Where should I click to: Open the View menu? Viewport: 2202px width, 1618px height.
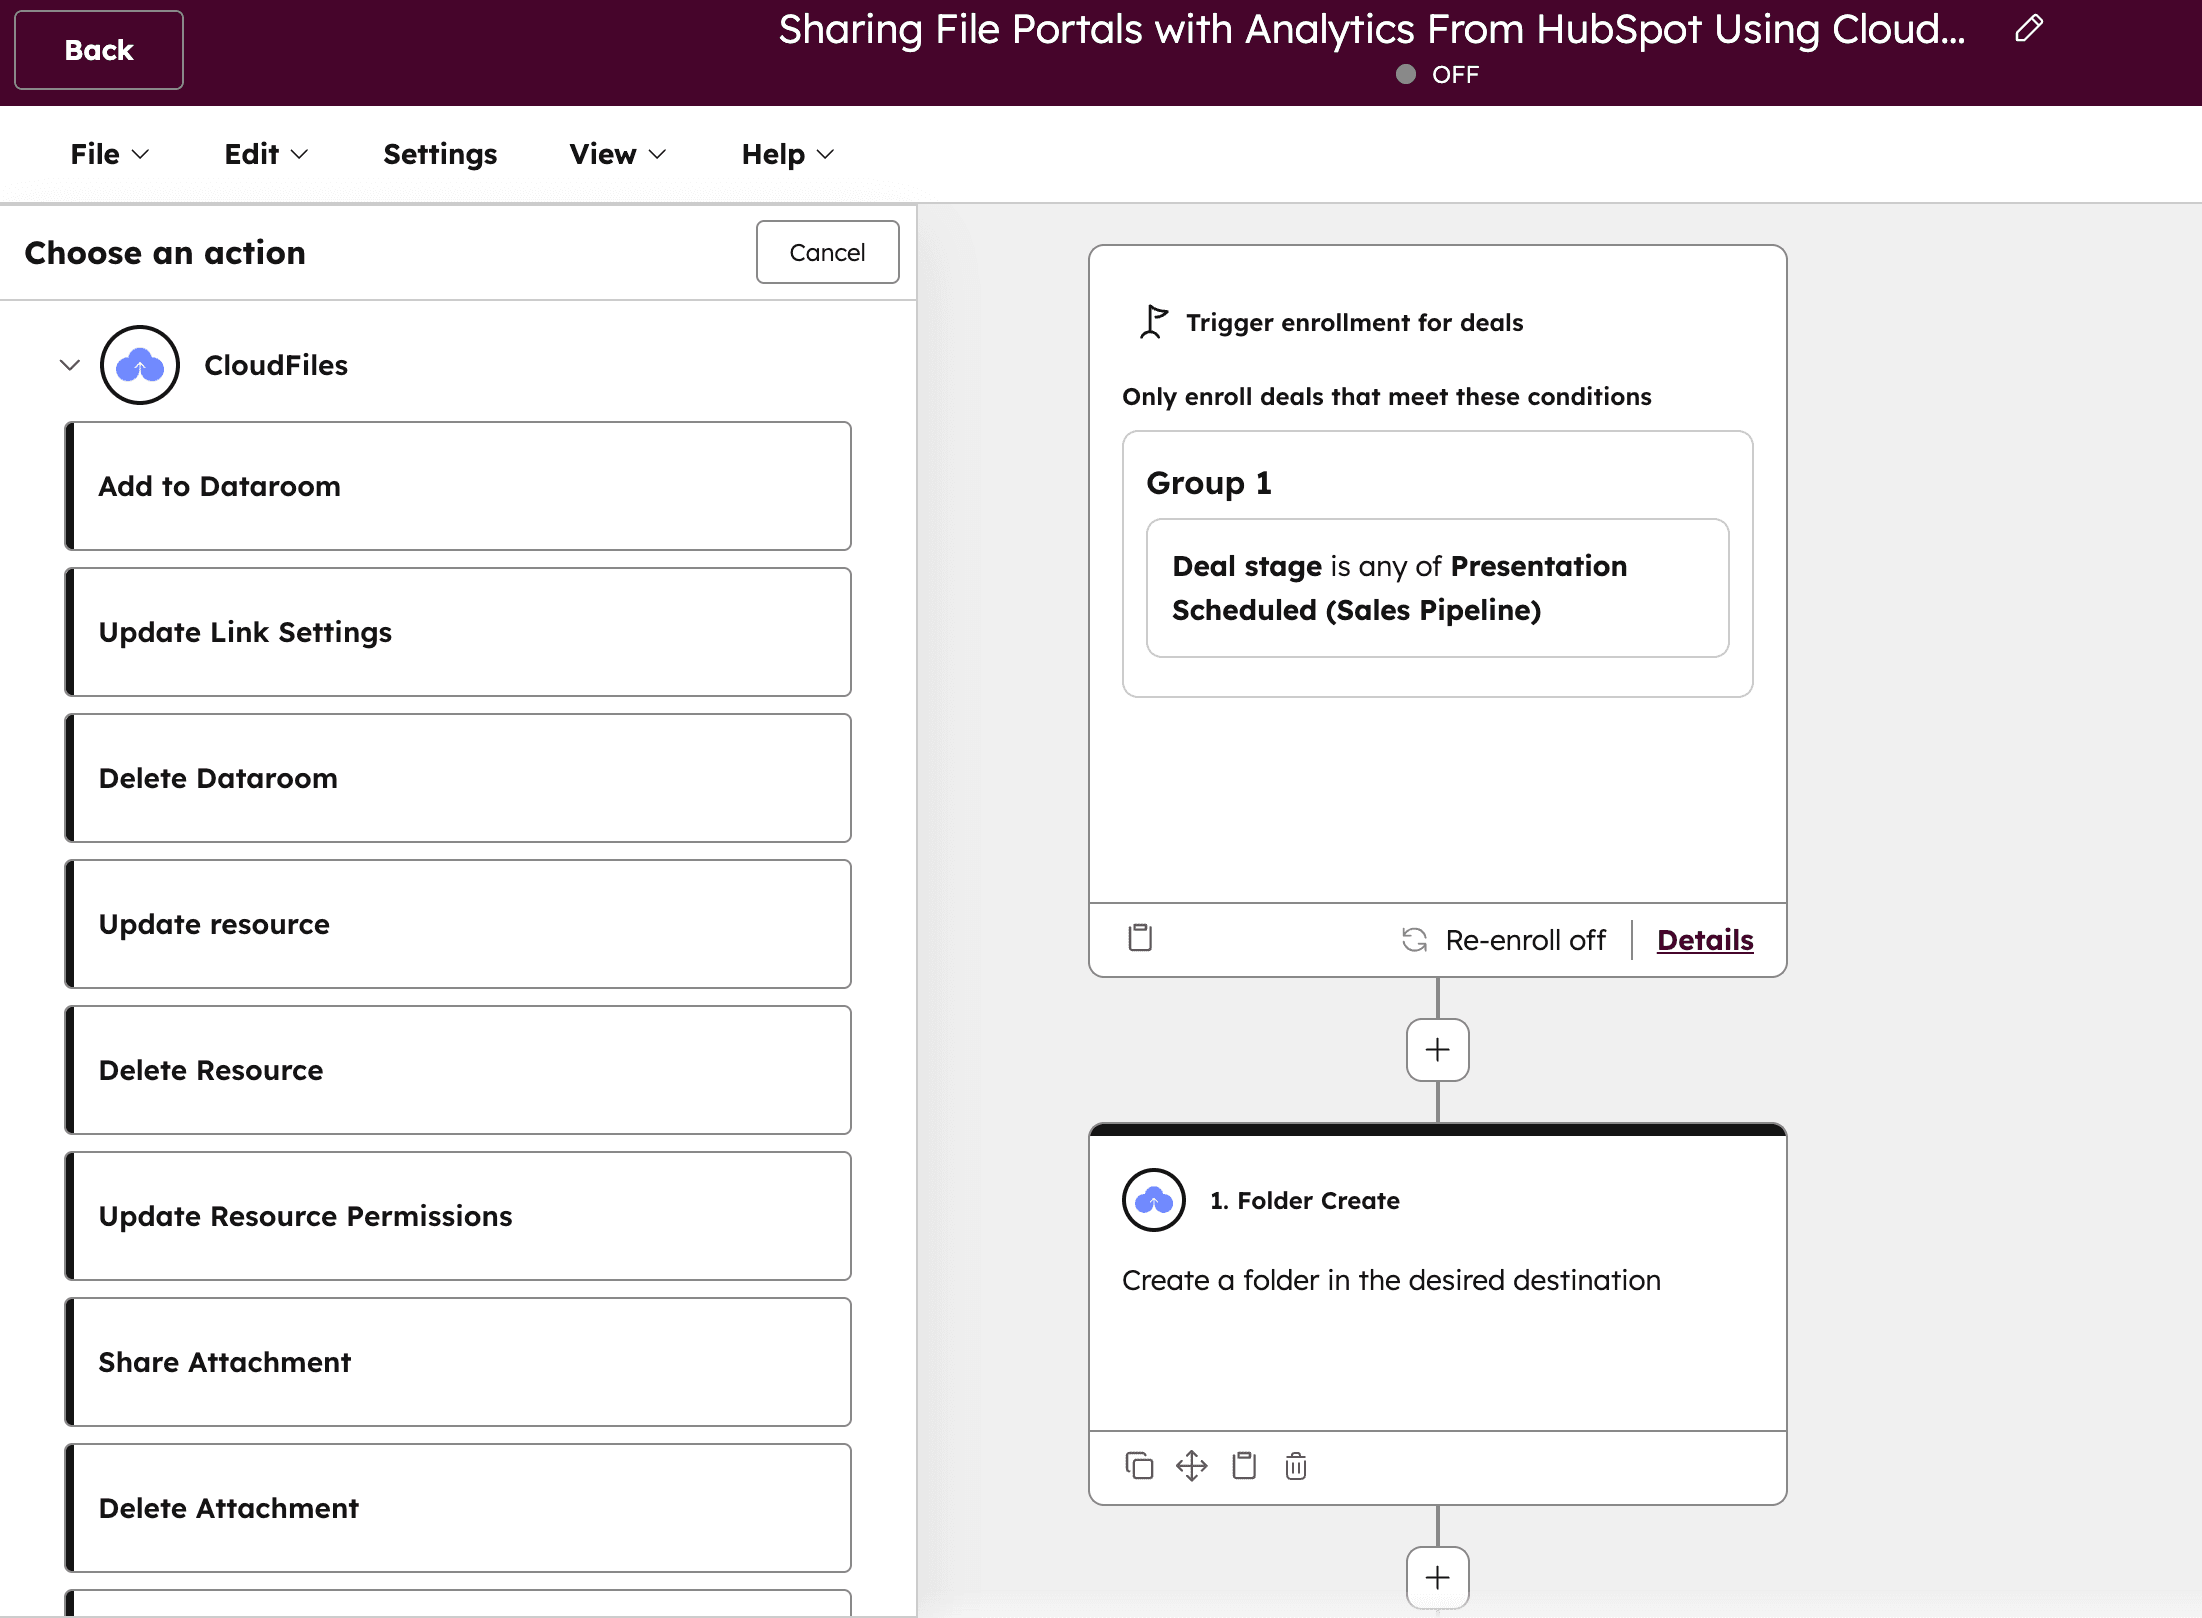point(615,154)
